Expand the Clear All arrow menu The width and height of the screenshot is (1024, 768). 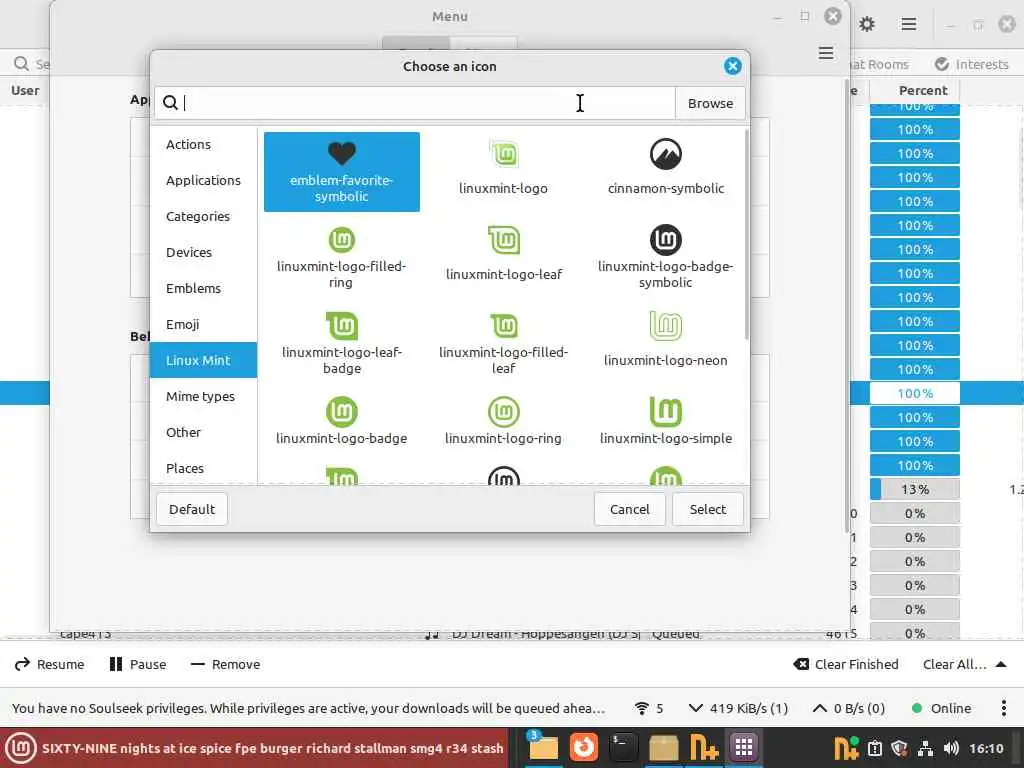1000,664
